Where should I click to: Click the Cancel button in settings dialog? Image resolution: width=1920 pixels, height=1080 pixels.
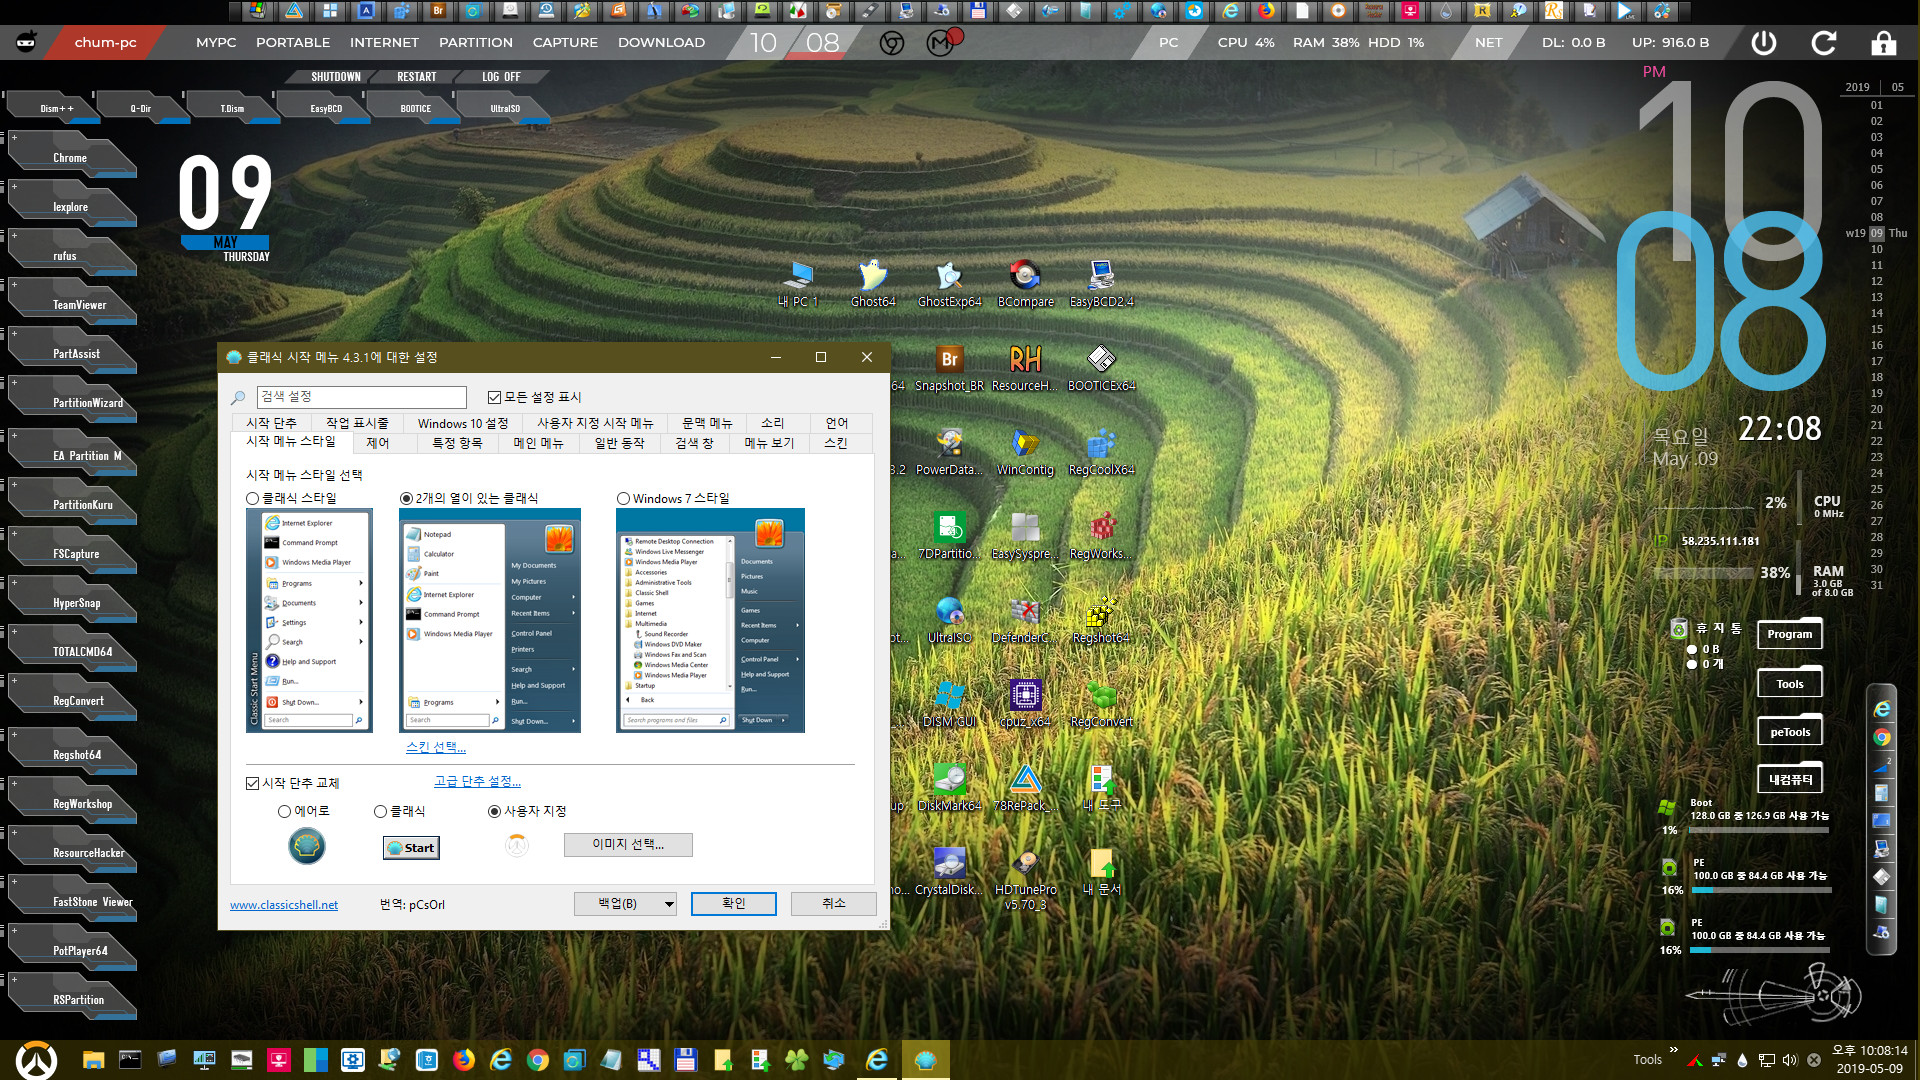coord(834,904)
